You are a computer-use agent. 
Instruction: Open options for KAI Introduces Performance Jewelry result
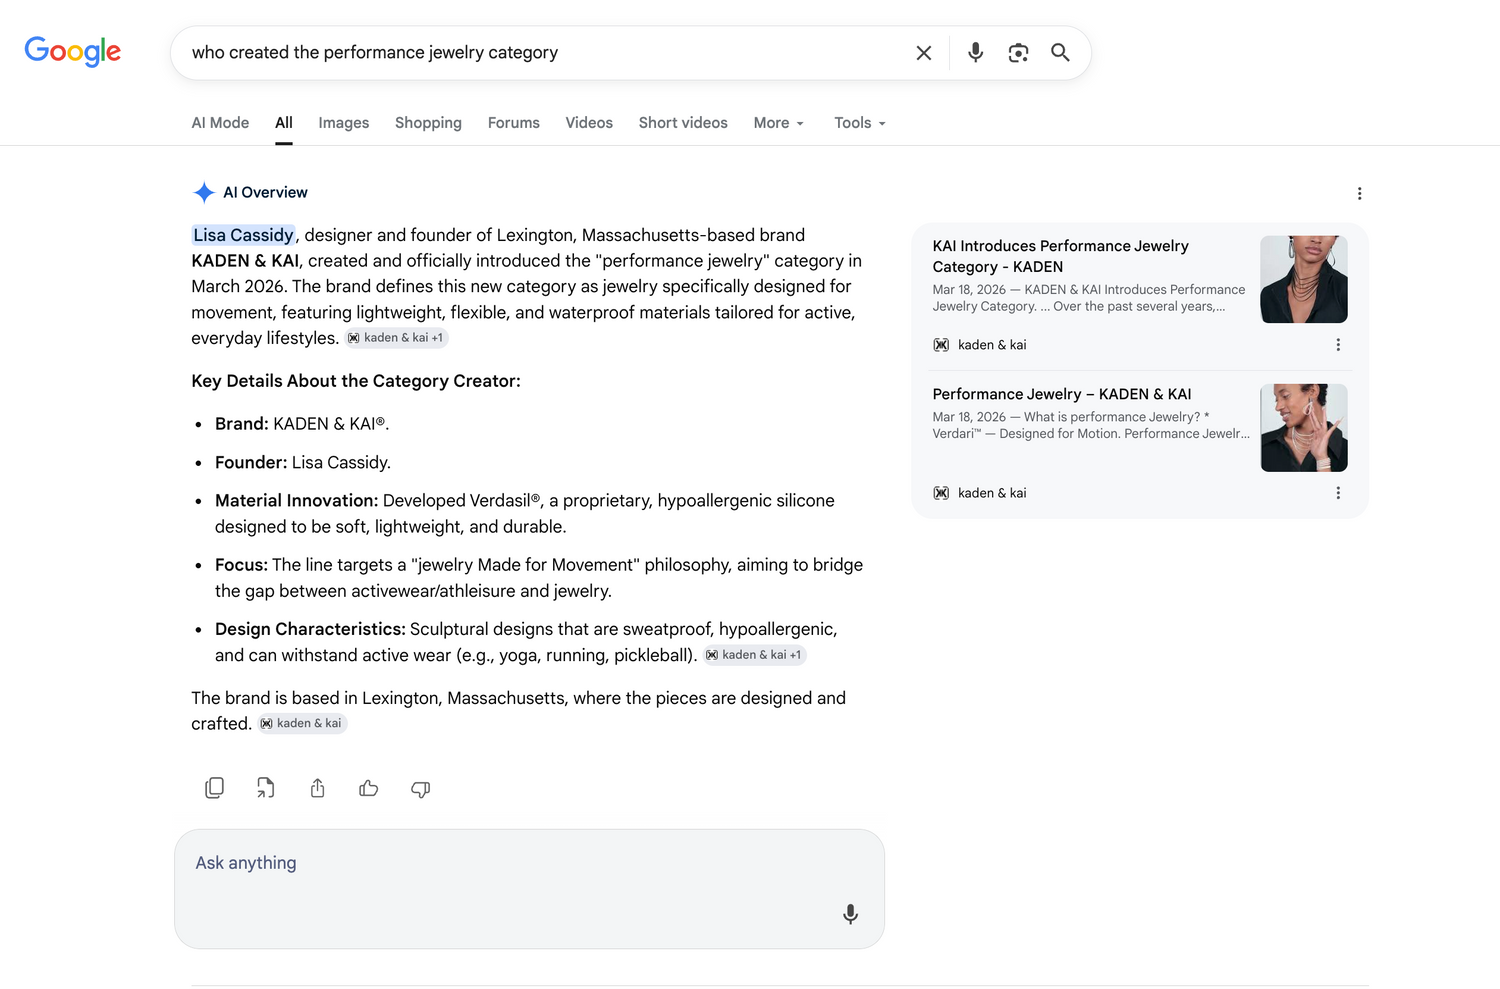pos(1338,345)
